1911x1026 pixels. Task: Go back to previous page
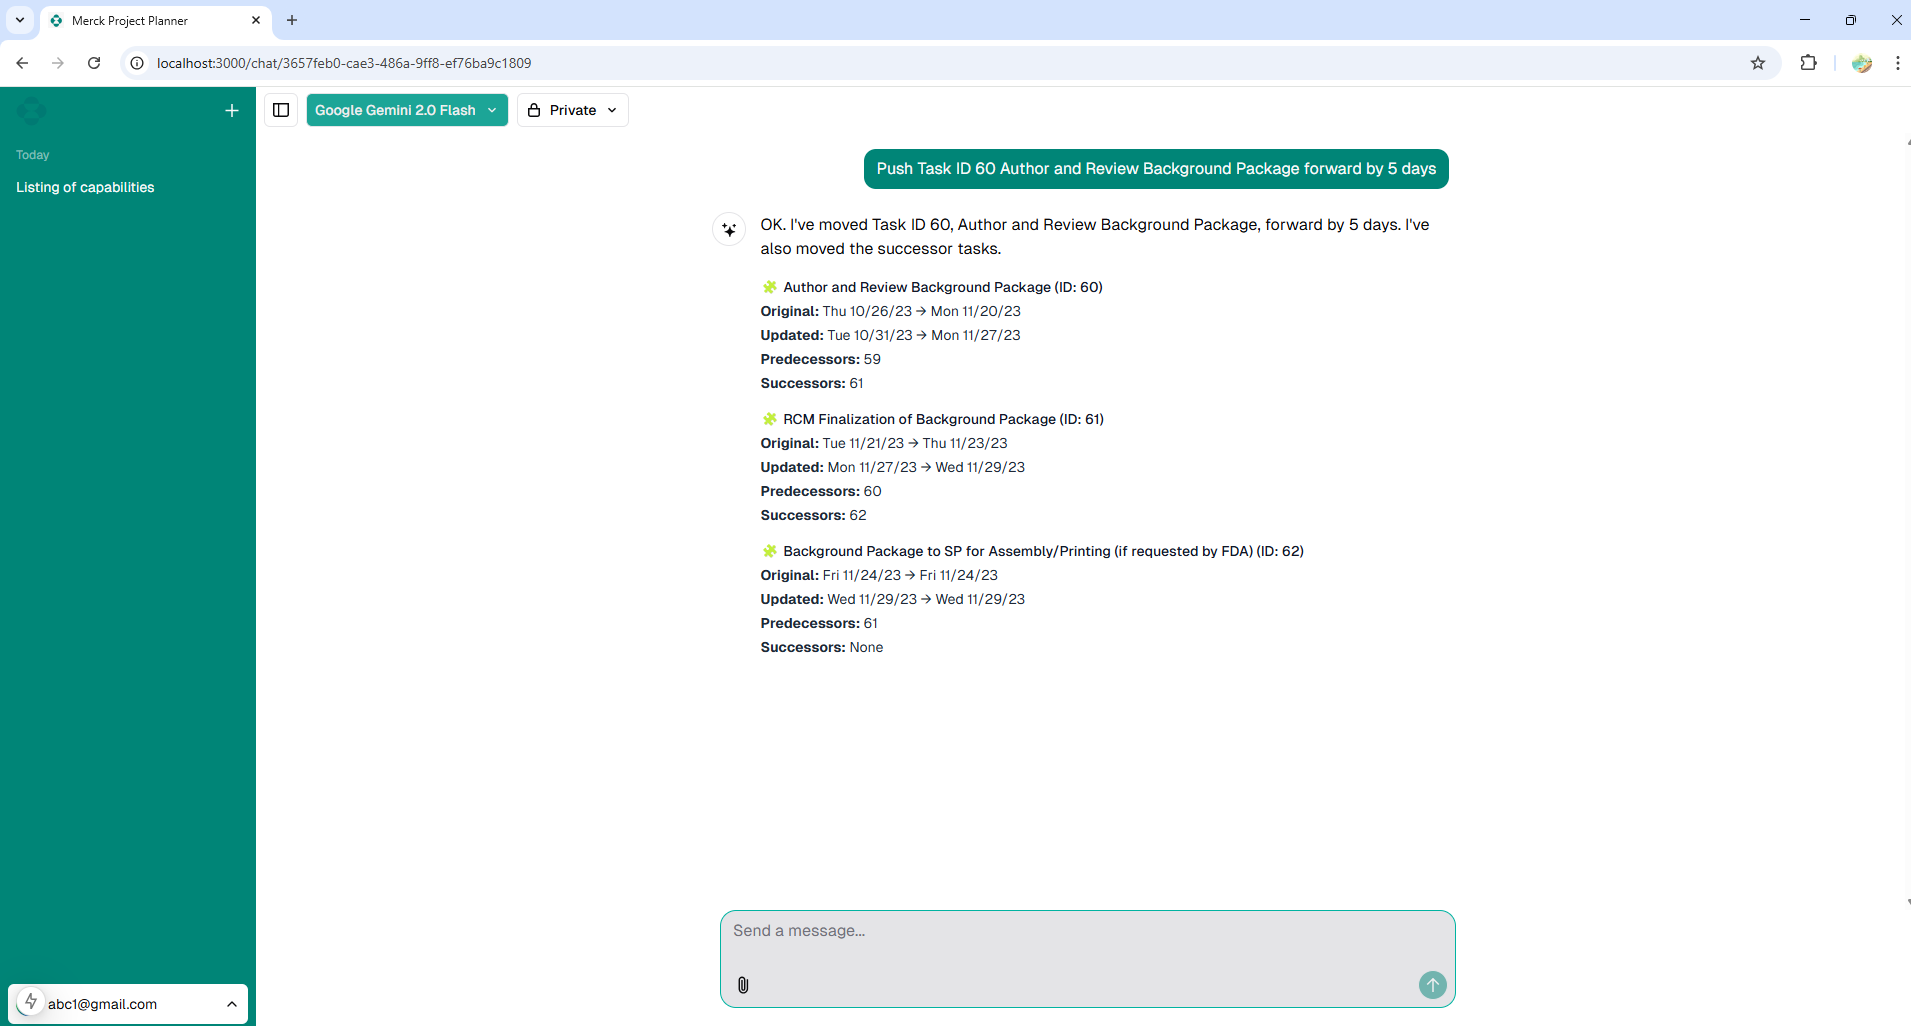click(x=22, y=63)
